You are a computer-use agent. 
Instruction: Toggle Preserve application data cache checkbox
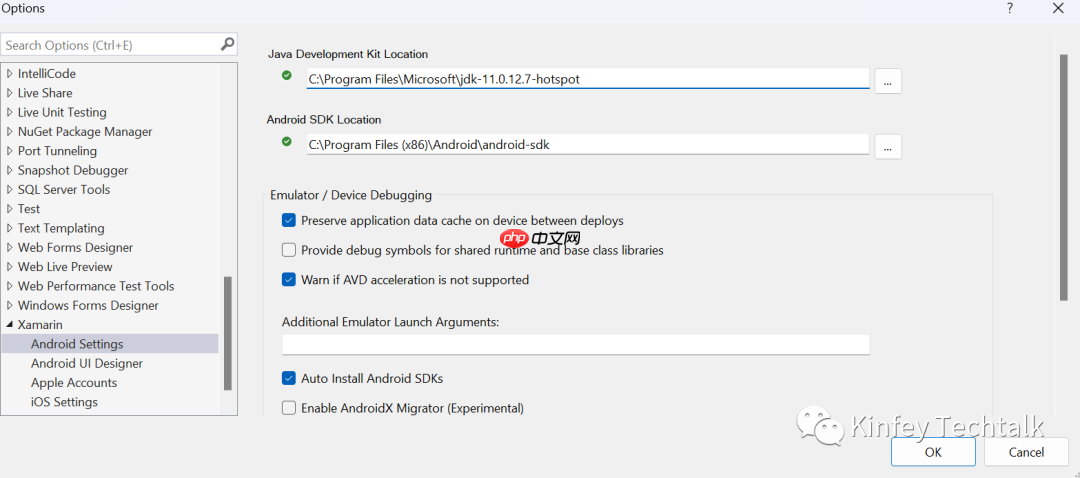(x=289, y=221)
